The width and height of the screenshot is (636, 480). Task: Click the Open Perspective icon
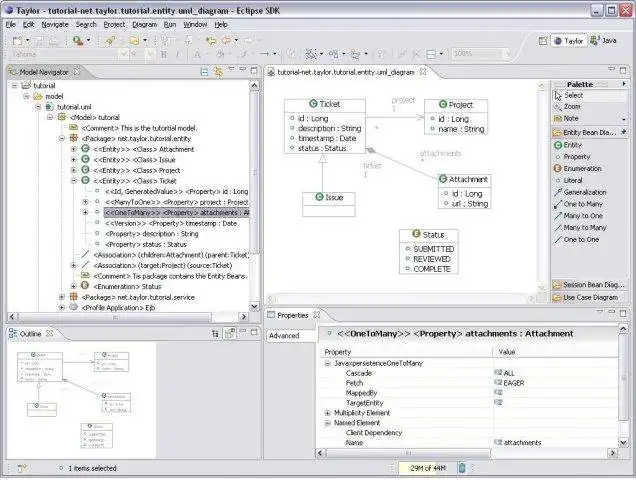pyautogui.click(x=543, y=41)
